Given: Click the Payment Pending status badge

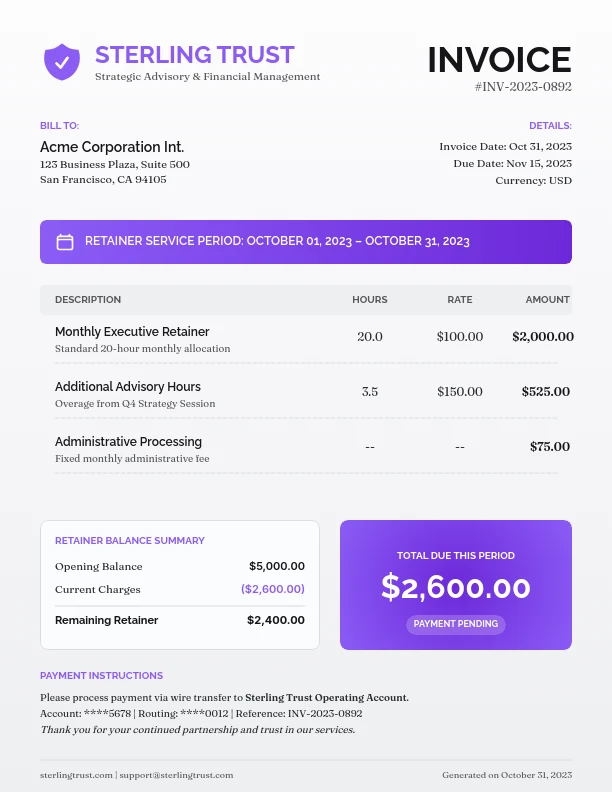Looking at the screenshot, I should pos(456,624).
